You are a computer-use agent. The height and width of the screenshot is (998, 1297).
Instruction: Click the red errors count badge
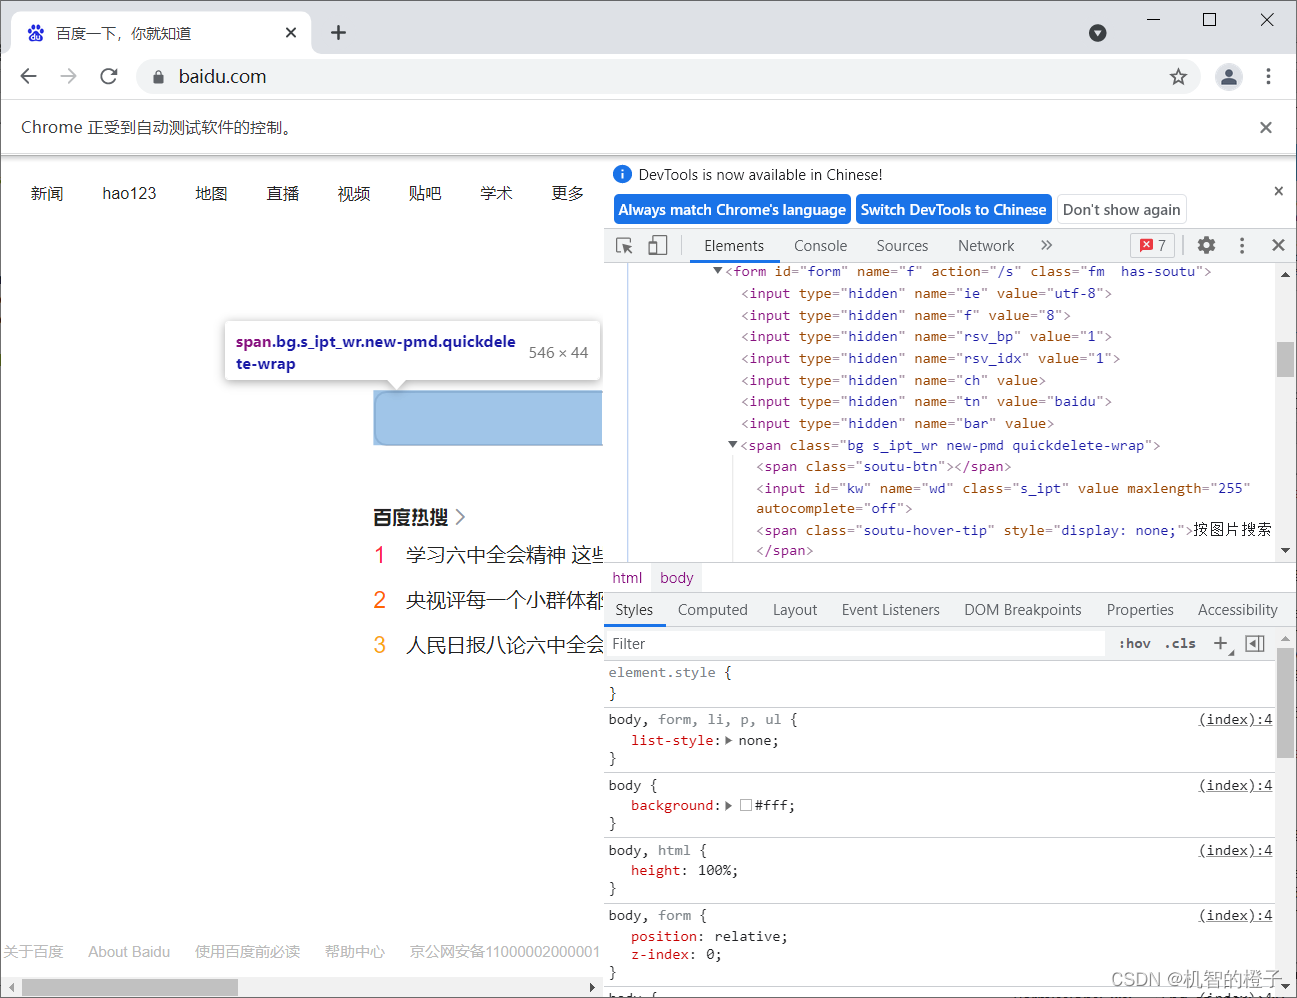tap(1153, 245)
